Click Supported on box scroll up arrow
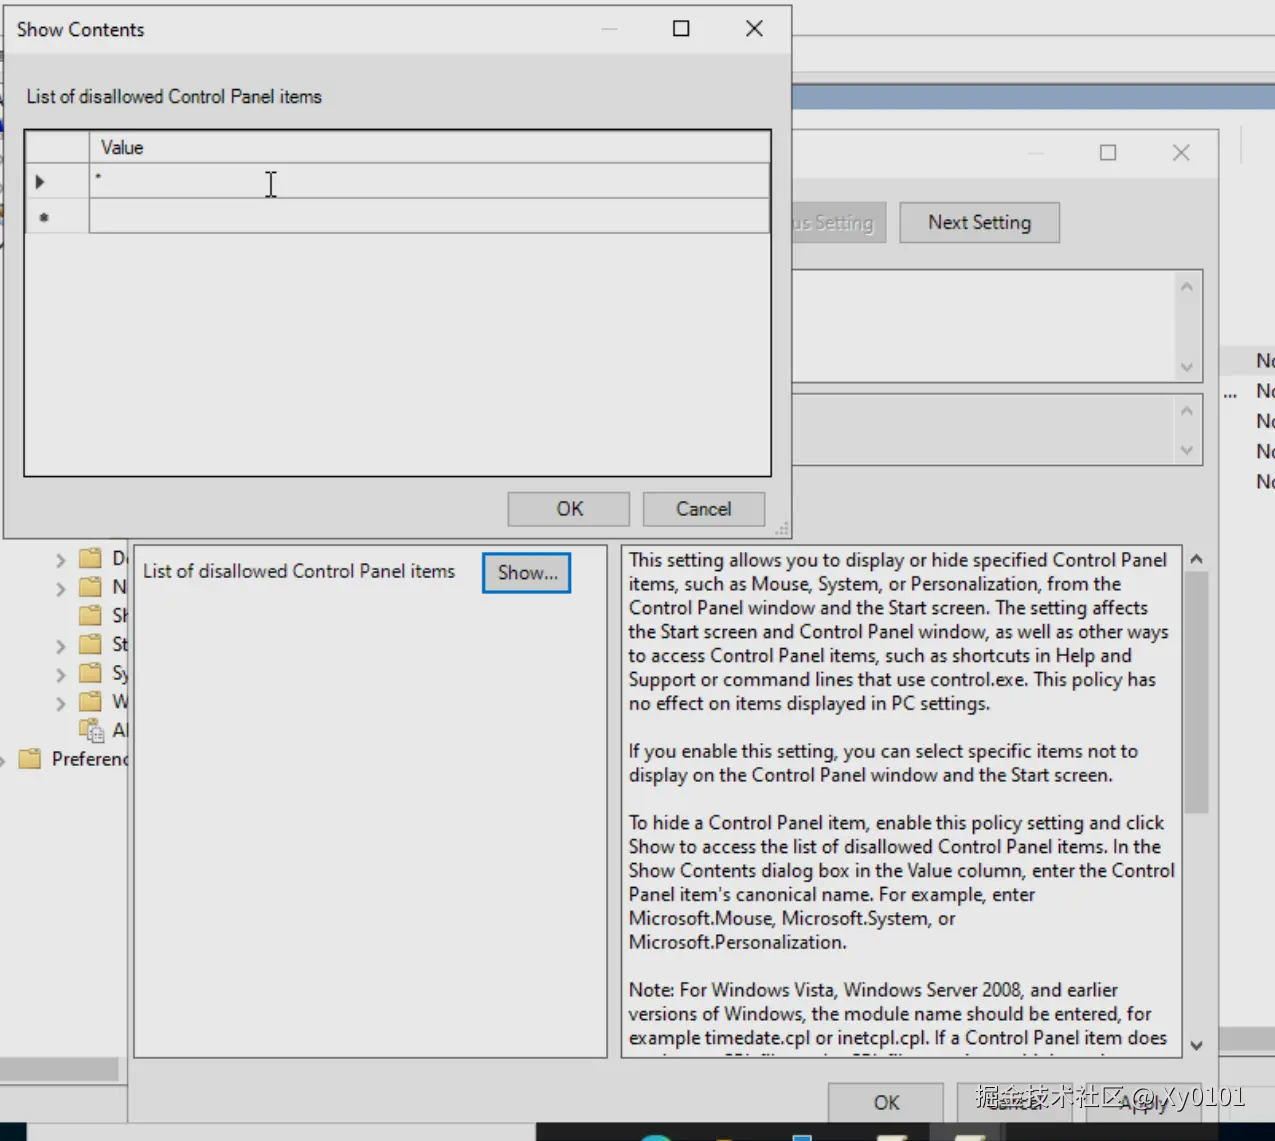This screenshot has height=1141, width=1275. tap(1187, 410)
